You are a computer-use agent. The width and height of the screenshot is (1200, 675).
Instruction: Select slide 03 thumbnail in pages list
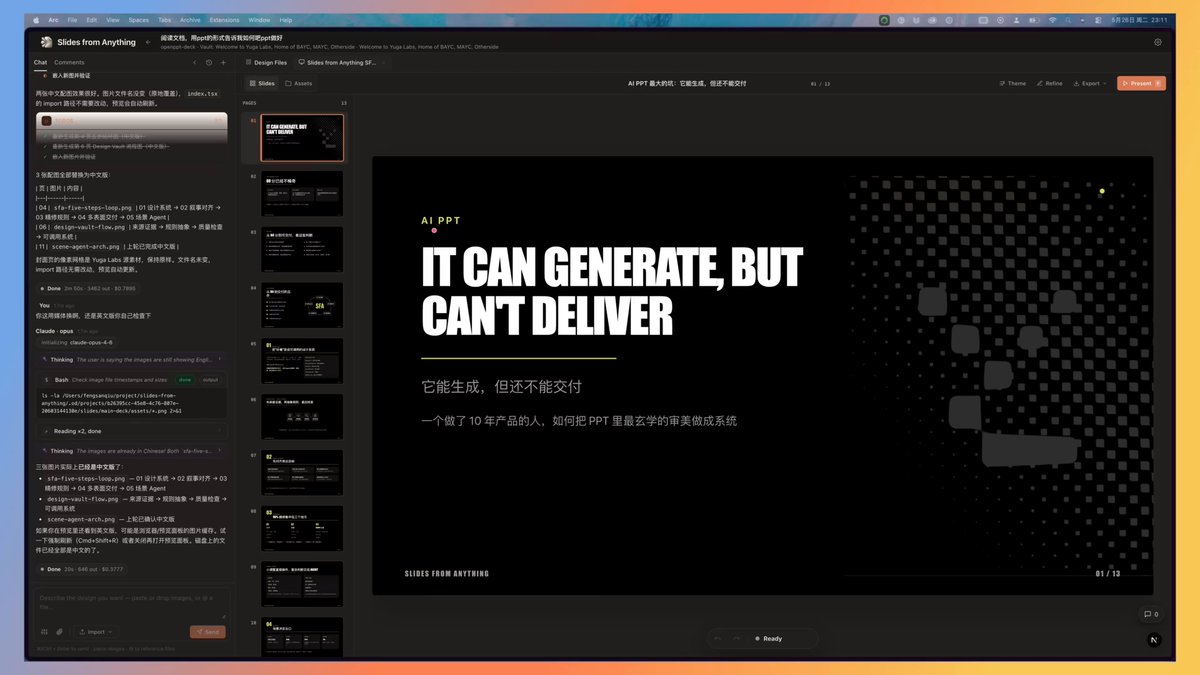point(302,249)
